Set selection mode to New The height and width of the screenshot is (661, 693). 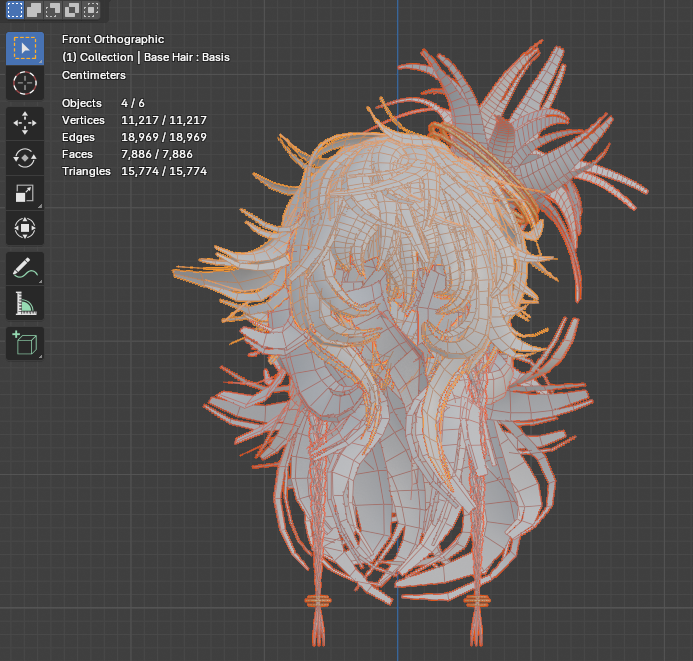(x=15, y=10)
